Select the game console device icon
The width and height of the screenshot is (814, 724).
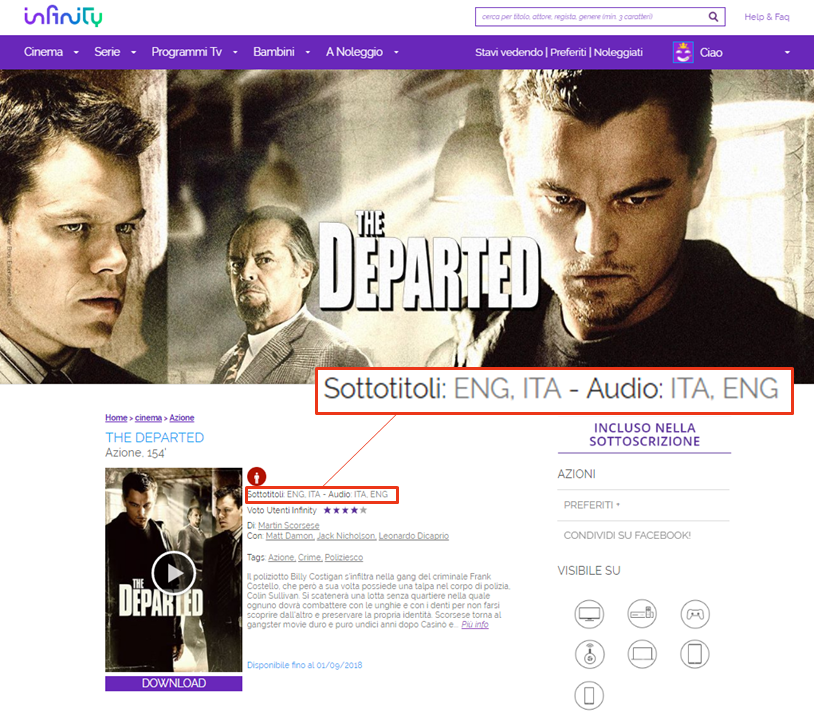pyautogui.click(x=695, y=614)
